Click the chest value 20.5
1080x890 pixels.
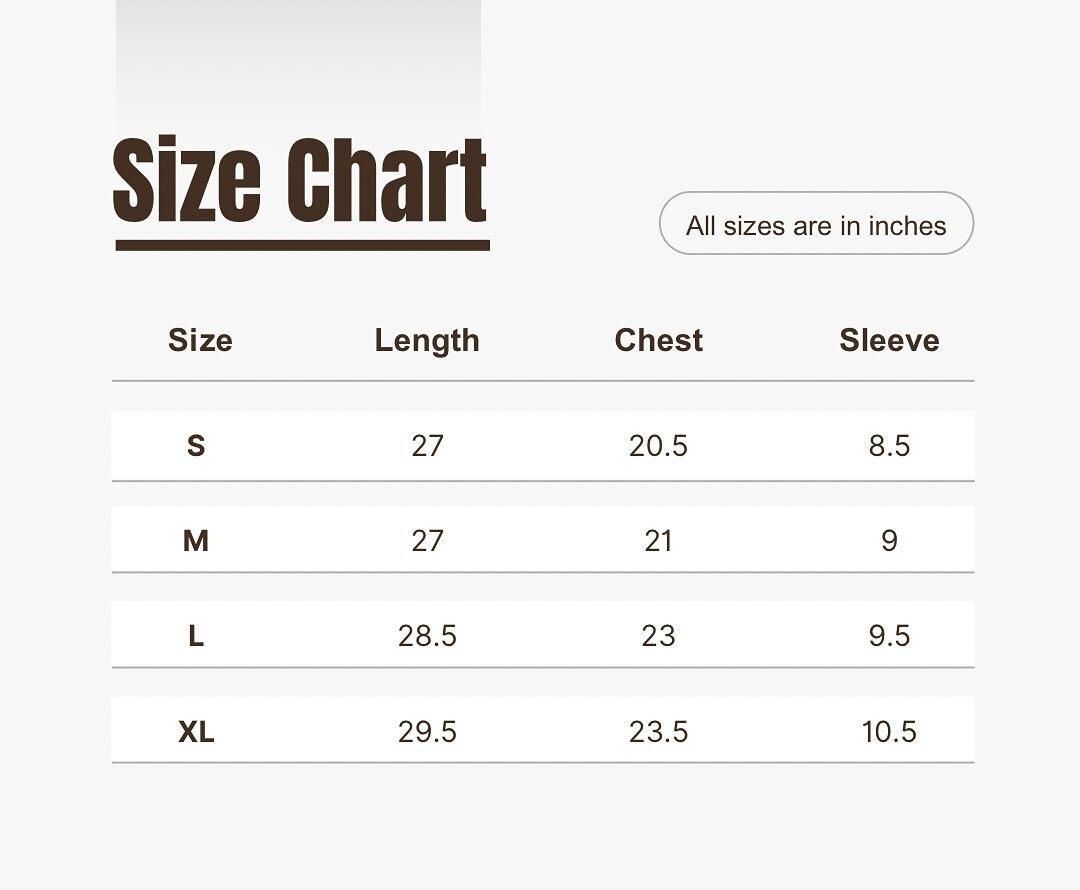point(658,445)
